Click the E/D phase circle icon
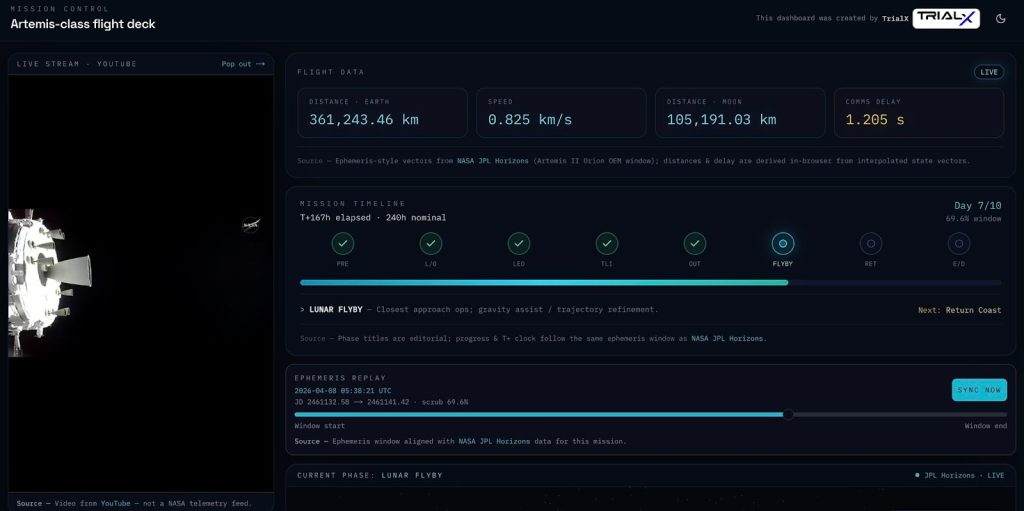This screenshot has height=511, width=1024. click(958, 243)
